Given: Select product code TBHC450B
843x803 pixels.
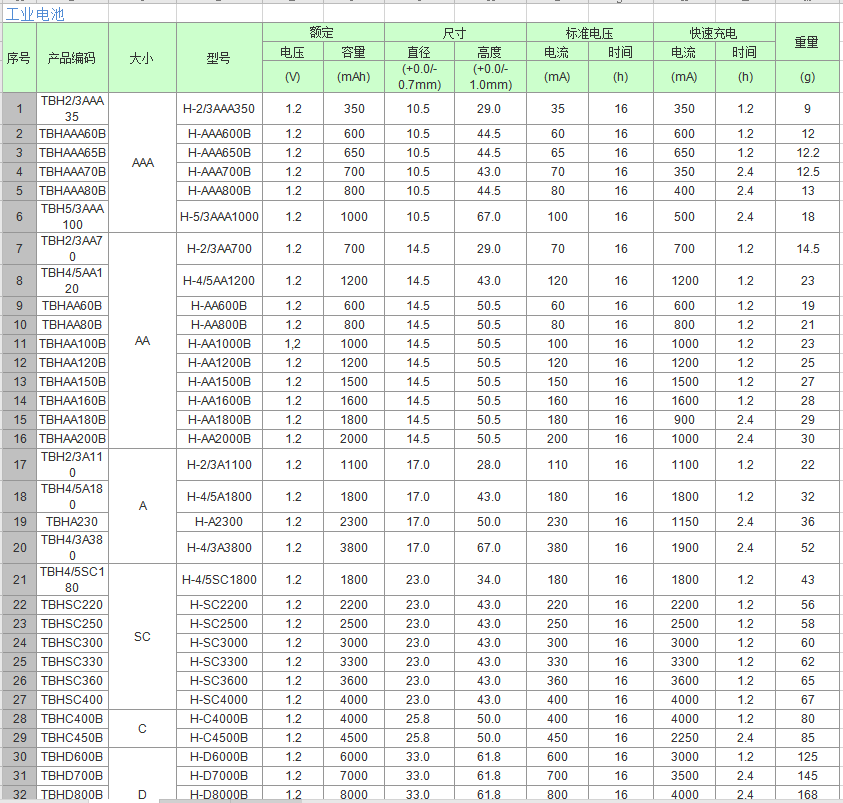Looking at the screenshot, I should coord(72,738).
